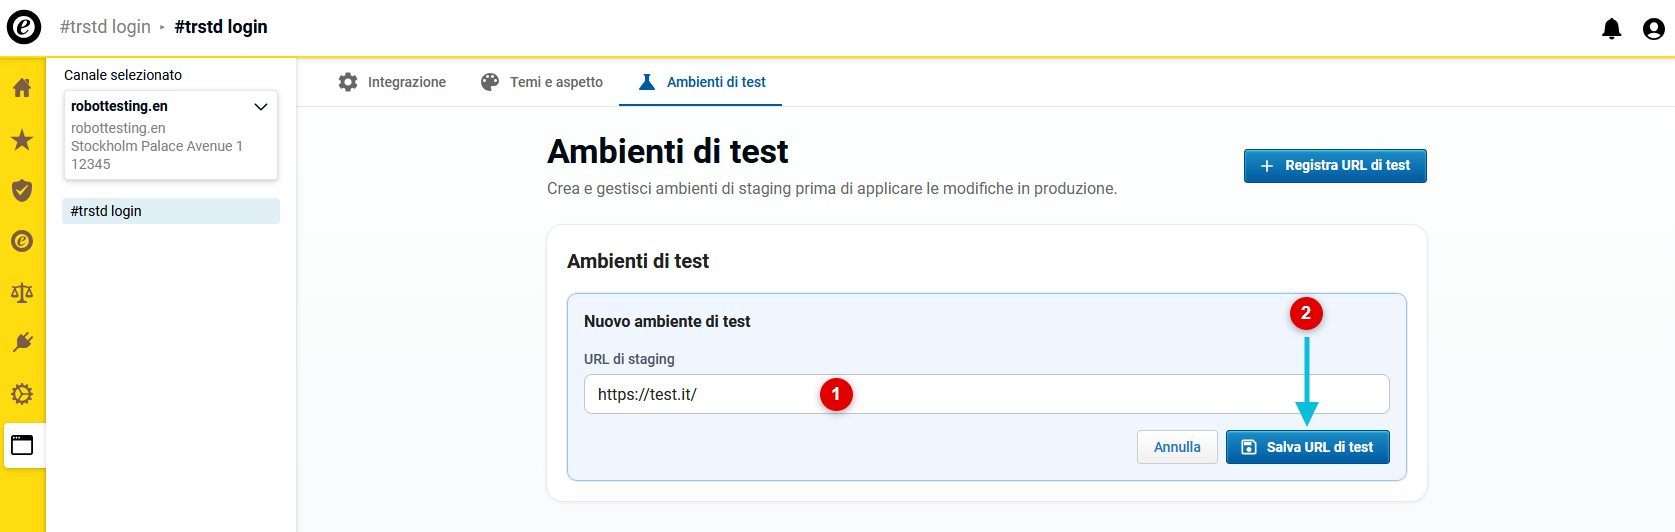Select the #trstd login channel item
The image size is (1675, 532).
tap(171, 211)
